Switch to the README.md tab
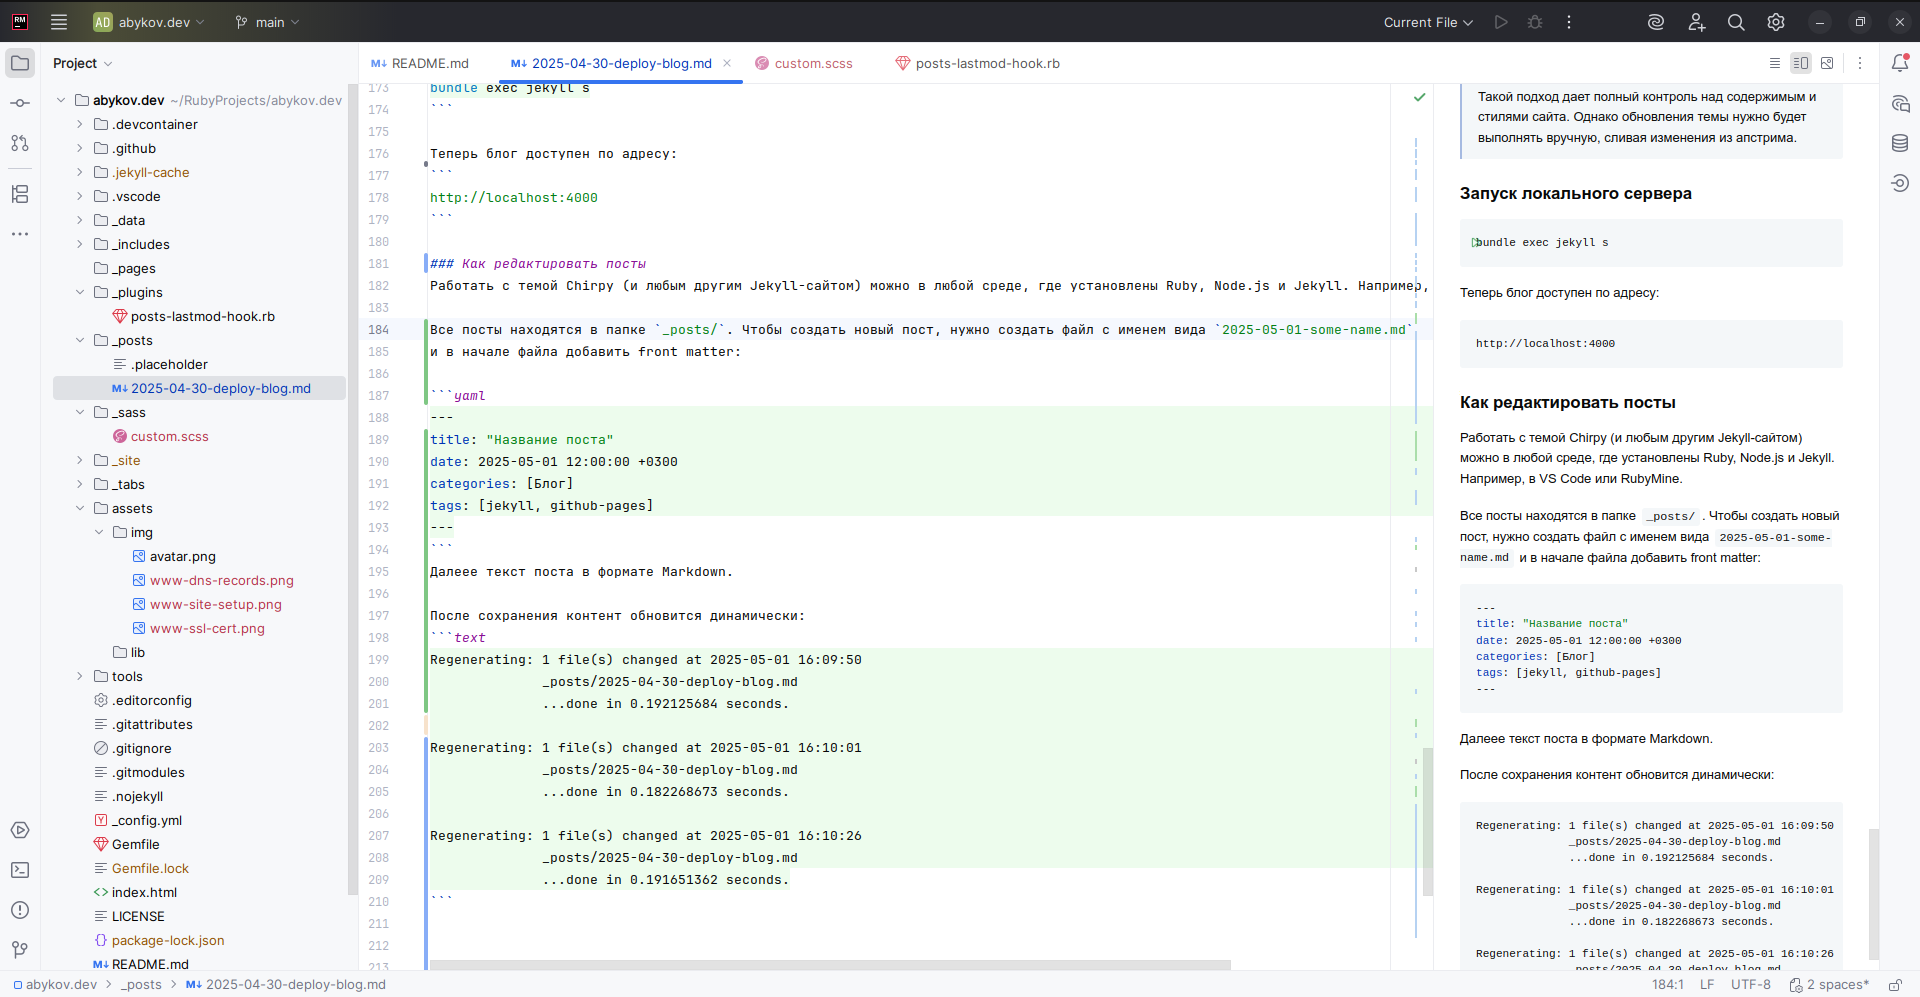Viewport: 1920px width, 997px height. [420, 63]
